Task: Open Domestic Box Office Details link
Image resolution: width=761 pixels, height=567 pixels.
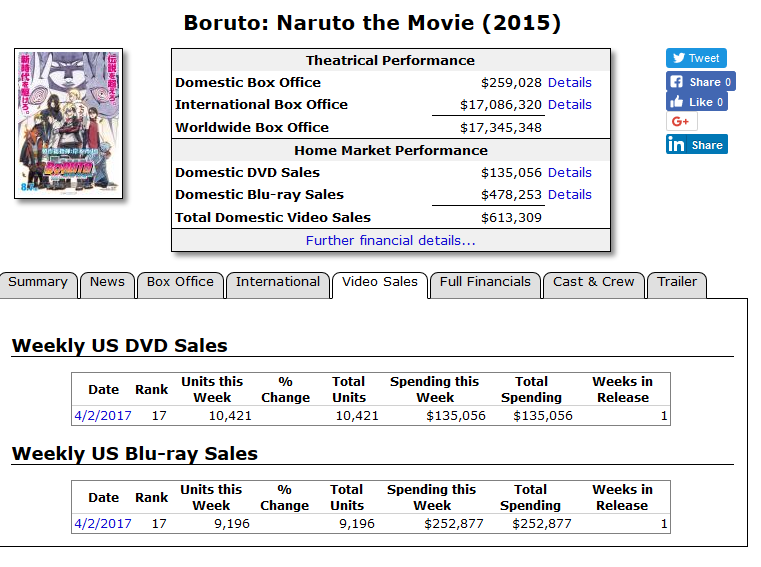Action: tap(569, 83)
